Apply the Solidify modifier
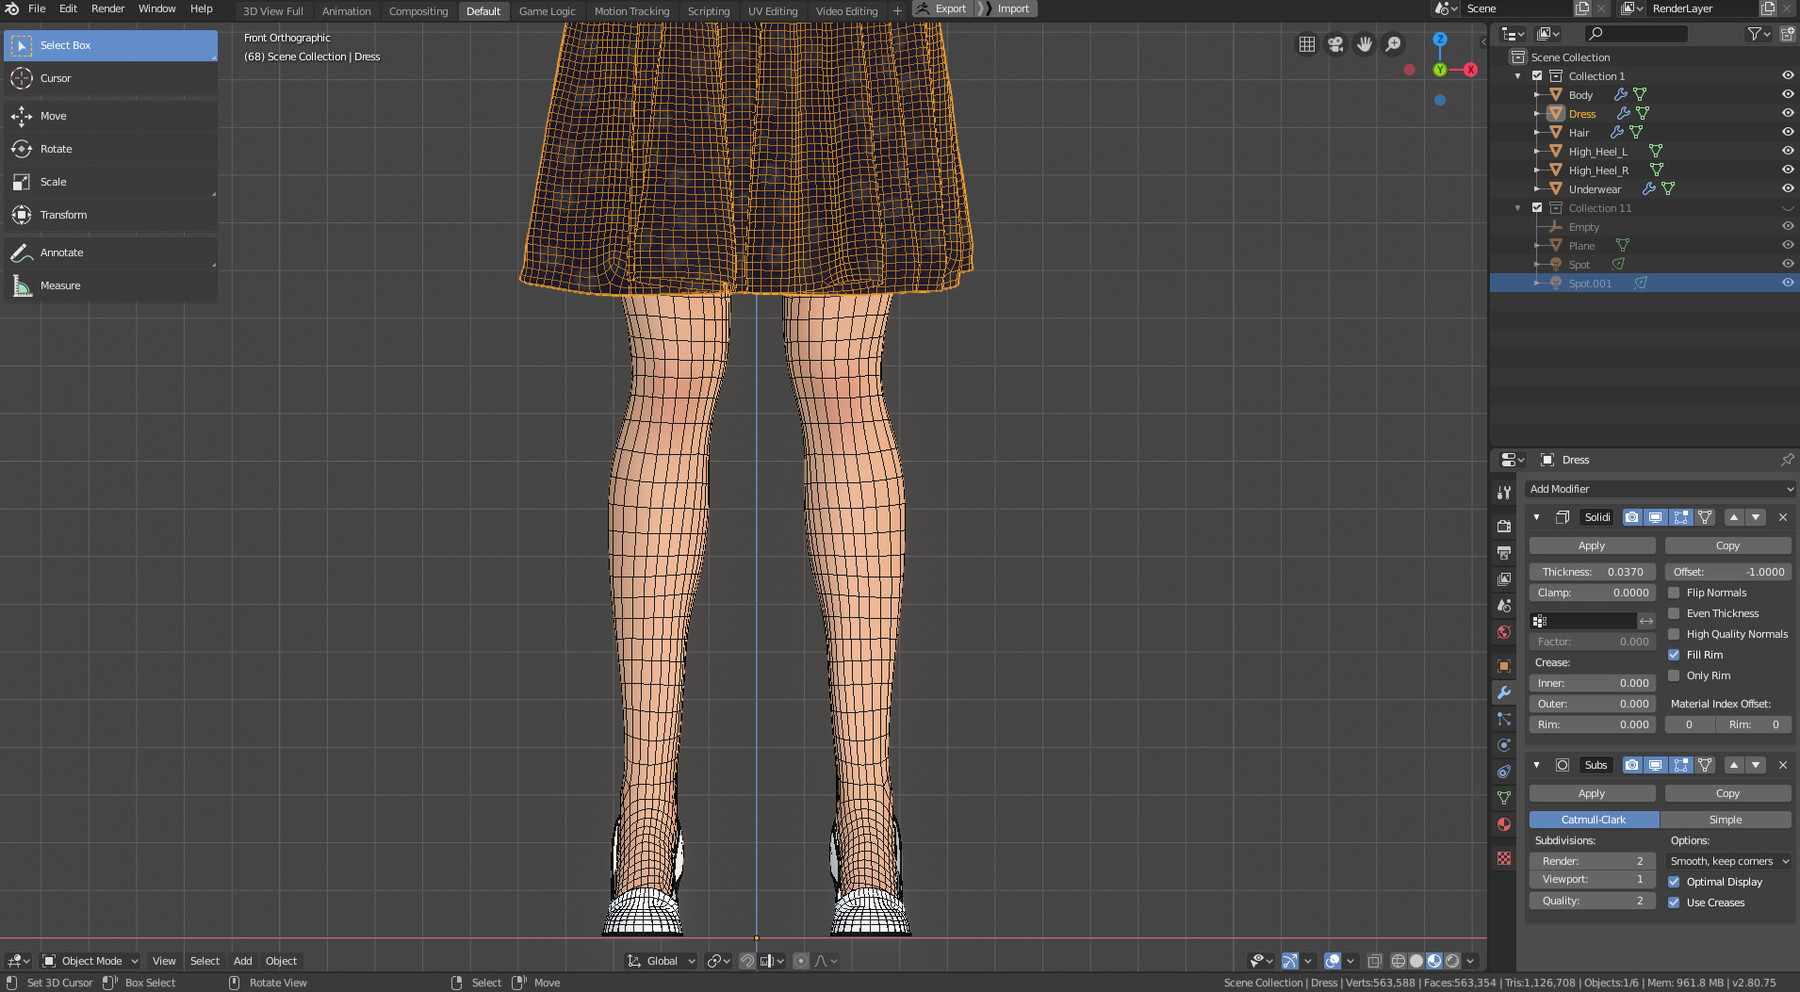 [1592, 546]
